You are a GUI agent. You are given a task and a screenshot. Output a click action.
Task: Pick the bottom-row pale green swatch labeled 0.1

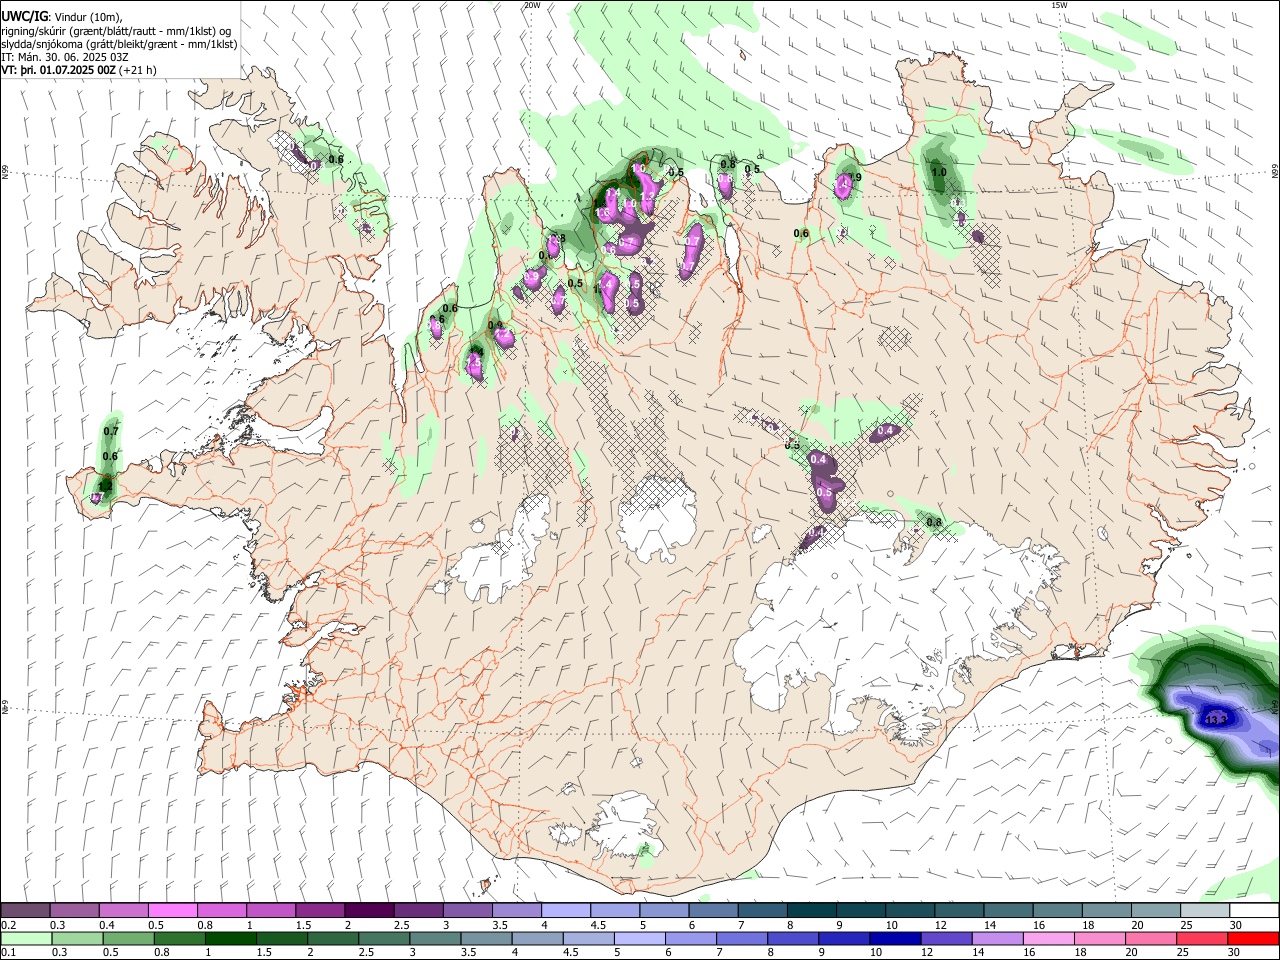(25, 938)
